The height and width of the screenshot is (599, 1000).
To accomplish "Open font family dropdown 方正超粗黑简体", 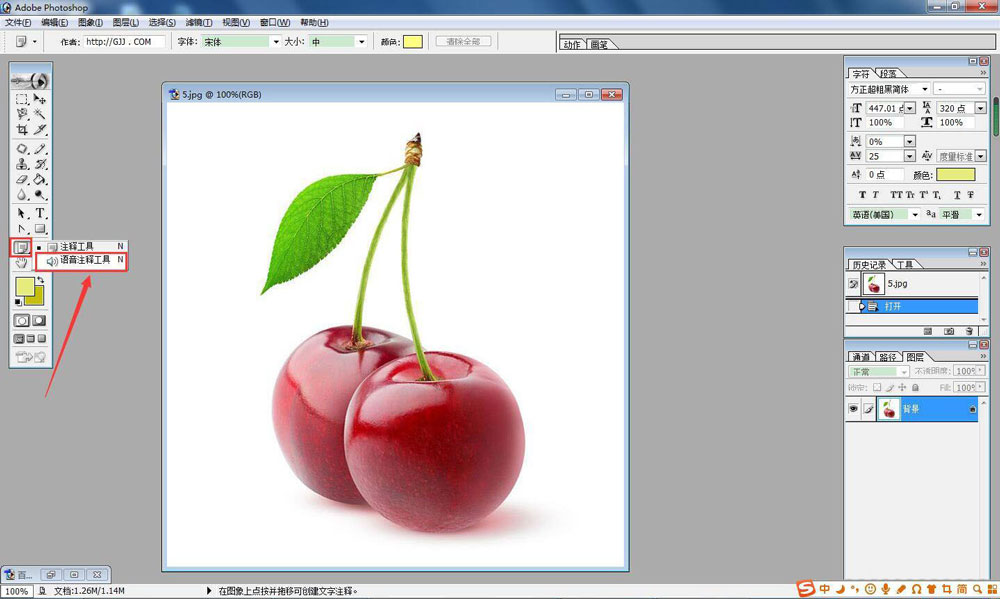I will click(x=925, y=89).
